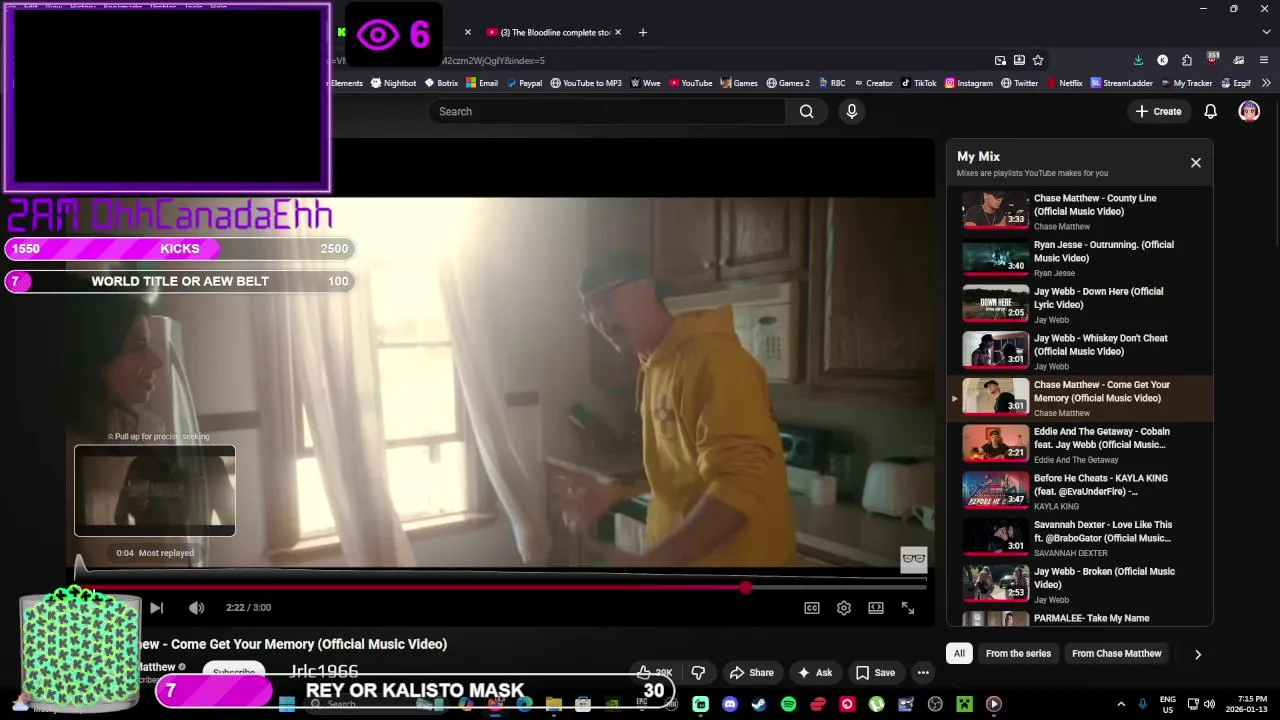This screenshot has height=720, width=1280.
Task: Mute the video with speaker icon
Action: (x=196, y=608)
